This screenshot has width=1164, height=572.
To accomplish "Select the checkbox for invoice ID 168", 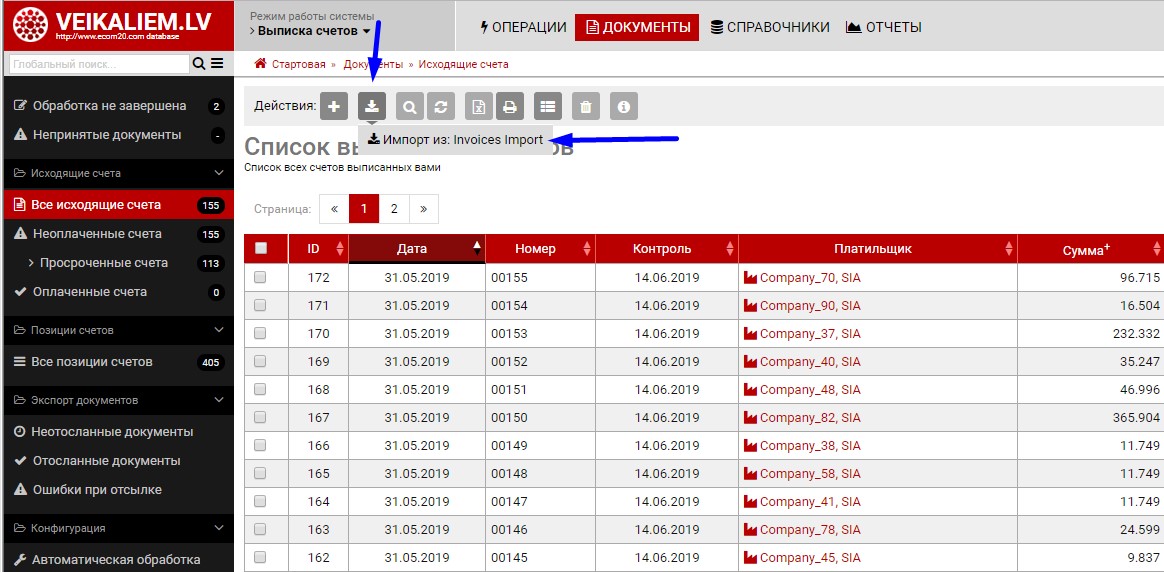I will 261,390.
